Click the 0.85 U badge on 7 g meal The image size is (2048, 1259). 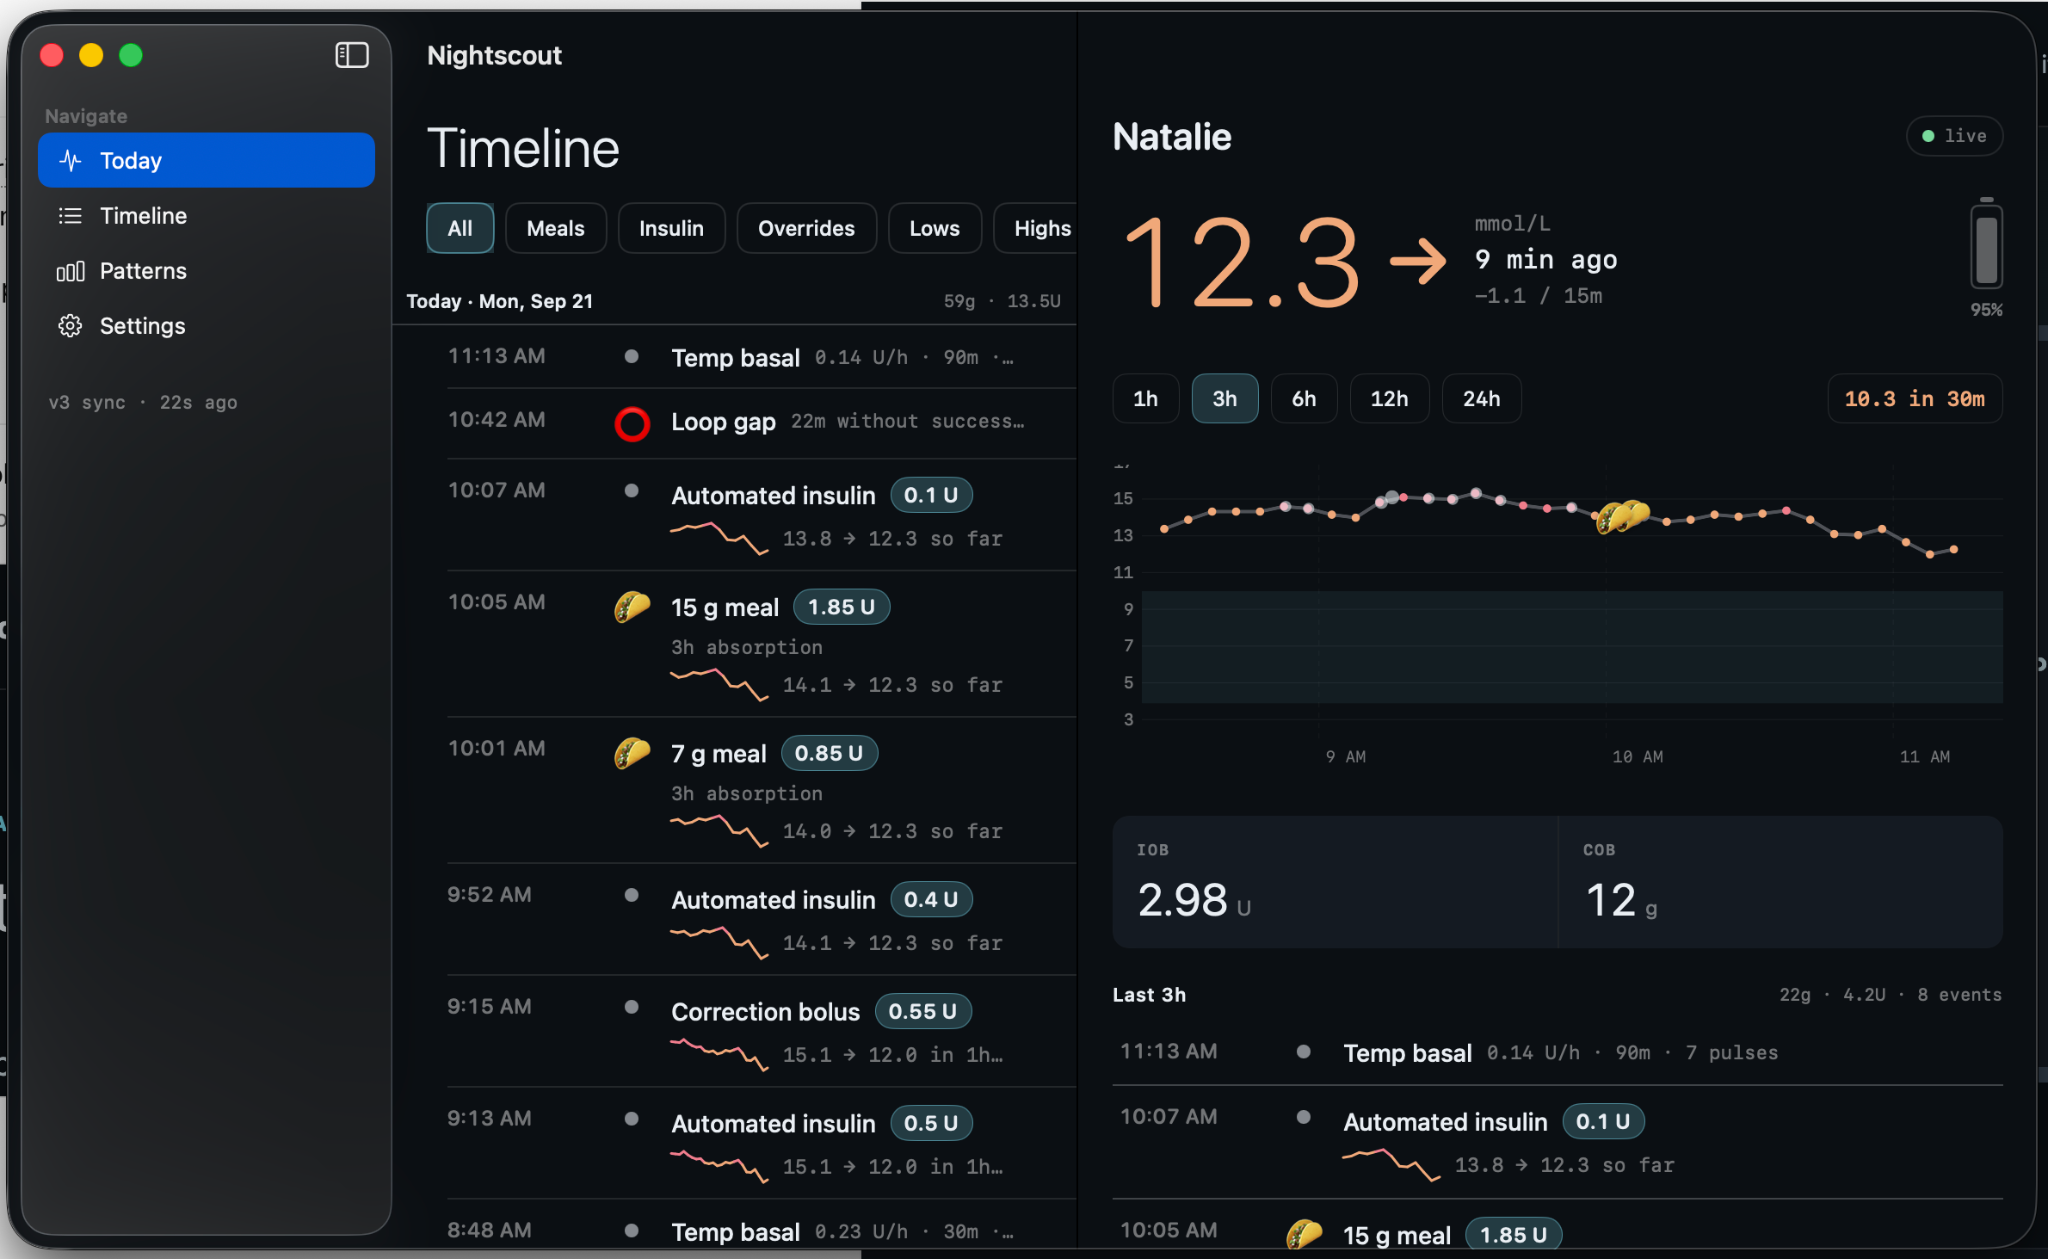click(x=829, y=753)
